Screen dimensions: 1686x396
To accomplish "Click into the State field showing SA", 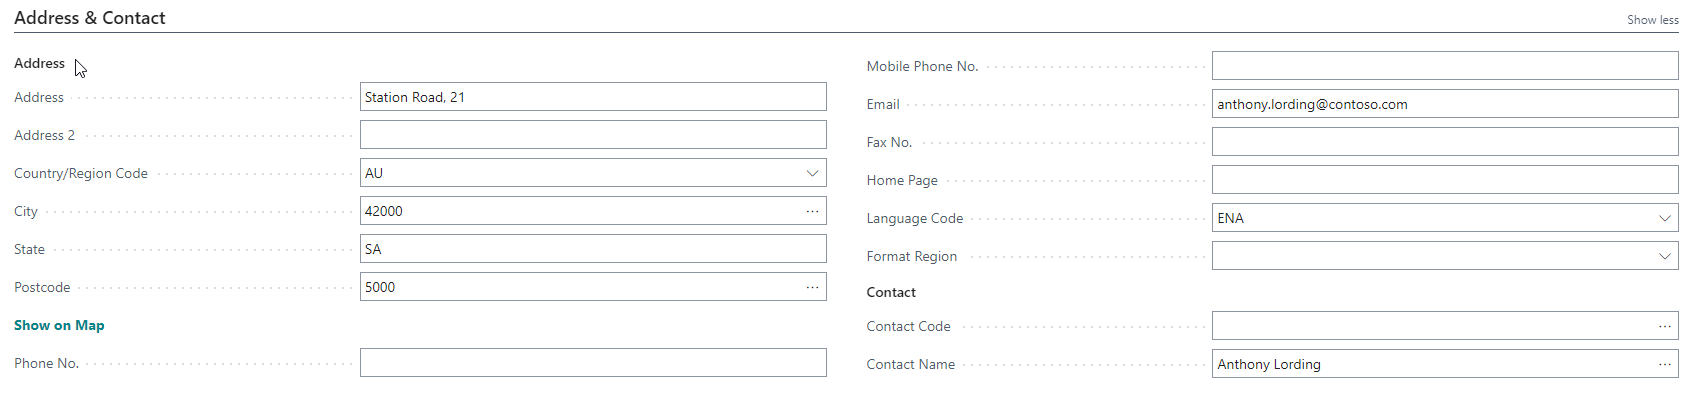I will coord(593,249).
